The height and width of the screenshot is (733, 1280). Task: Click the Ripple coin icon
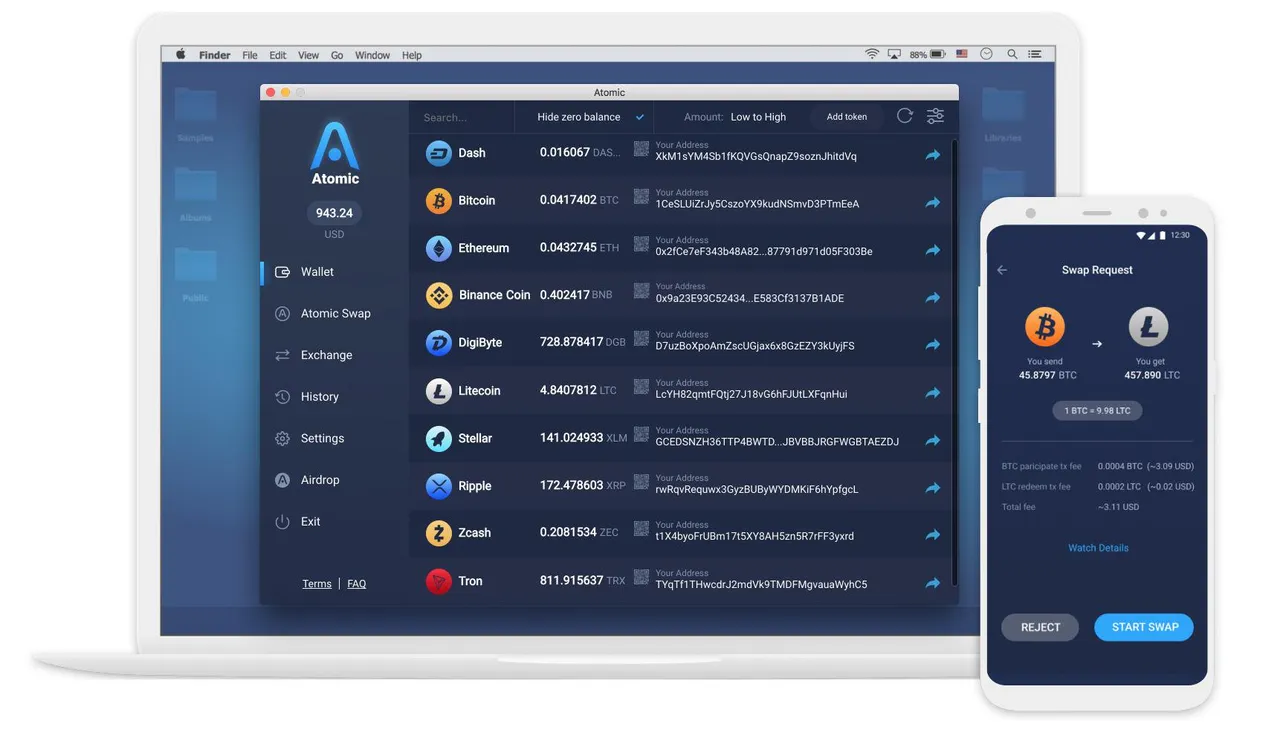(x=439, y=486)
